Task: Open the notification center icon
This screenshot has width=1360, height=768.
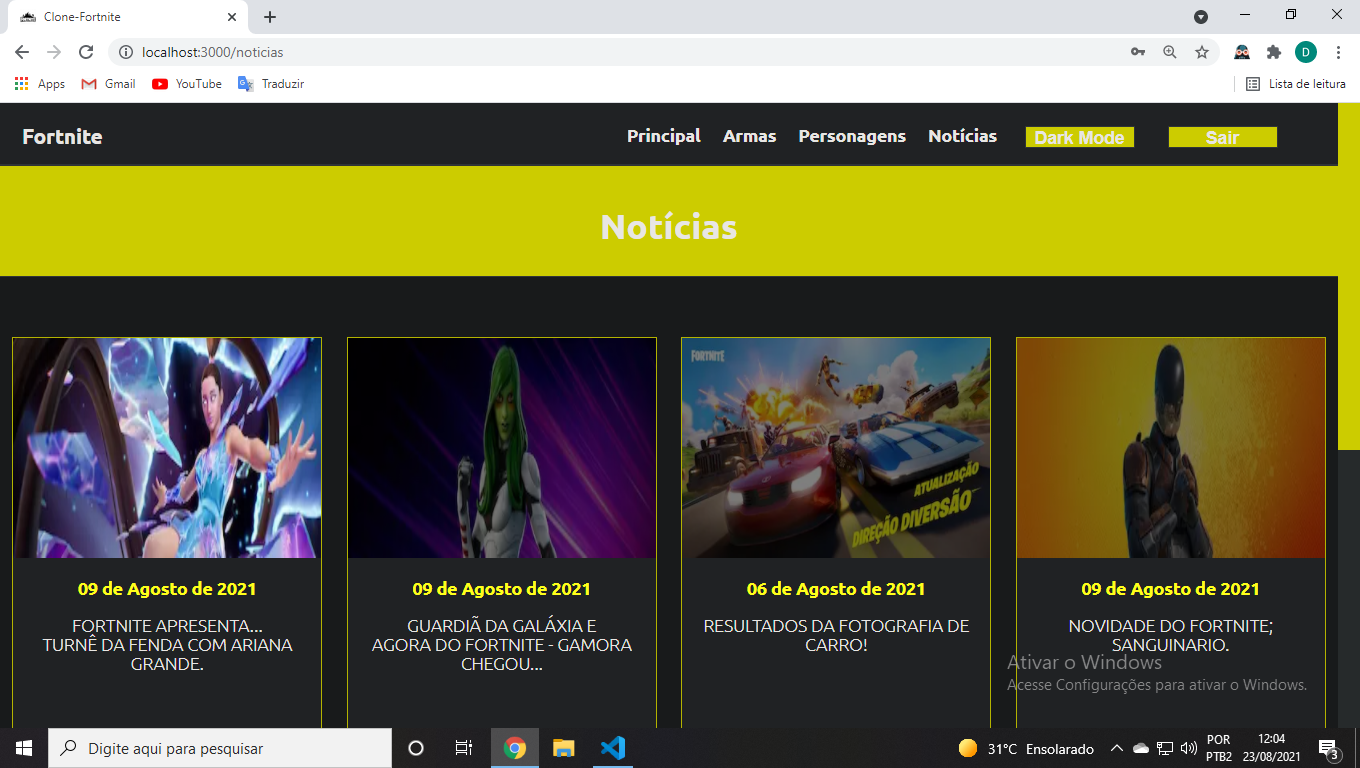Action: pyautogui.click(x=1330, y=748)
